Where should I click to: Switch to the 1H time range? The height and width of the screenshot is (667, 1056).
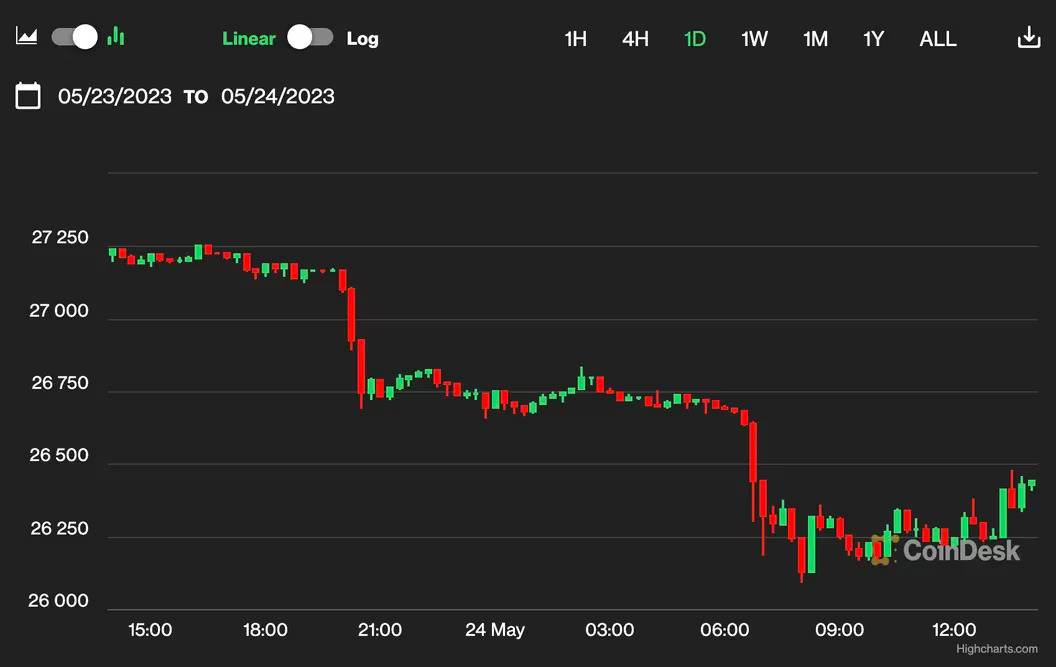coord(575,39)
